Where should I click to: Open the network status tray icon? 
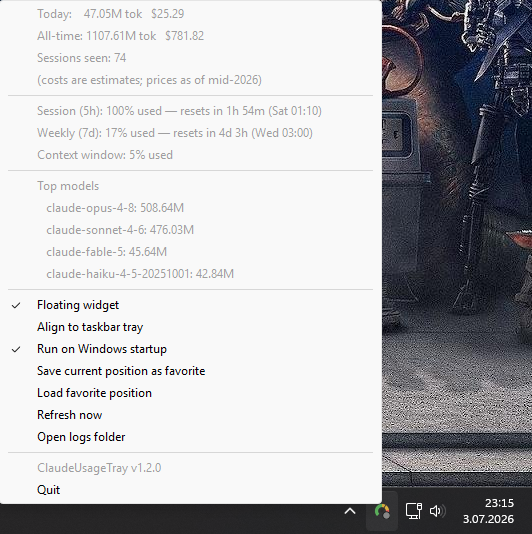pyautogui.click(x=413, y=511)
